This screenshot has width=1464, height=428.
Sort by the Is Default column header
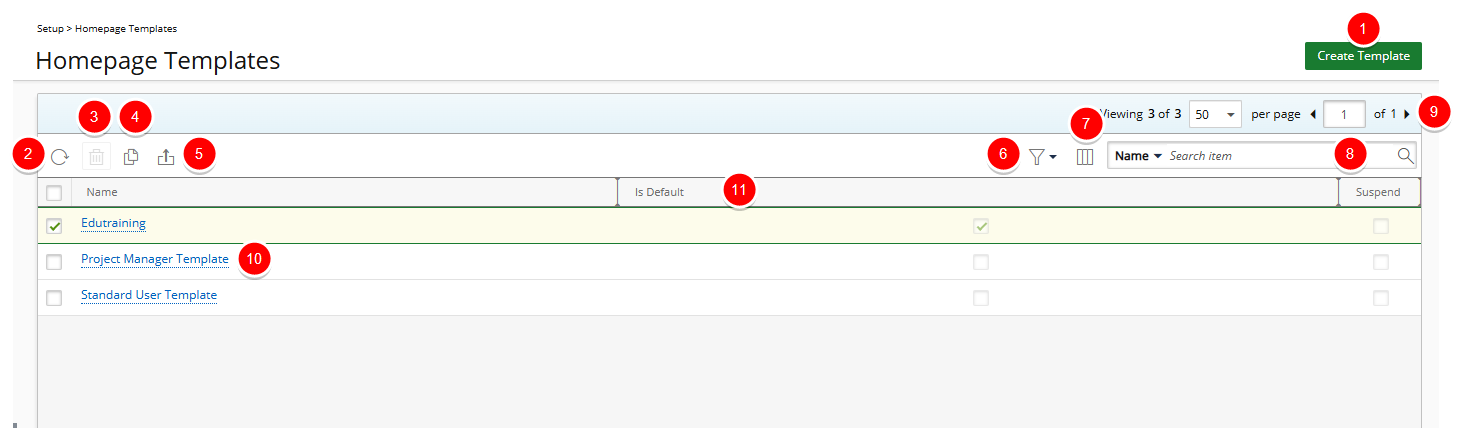[978, 192]
